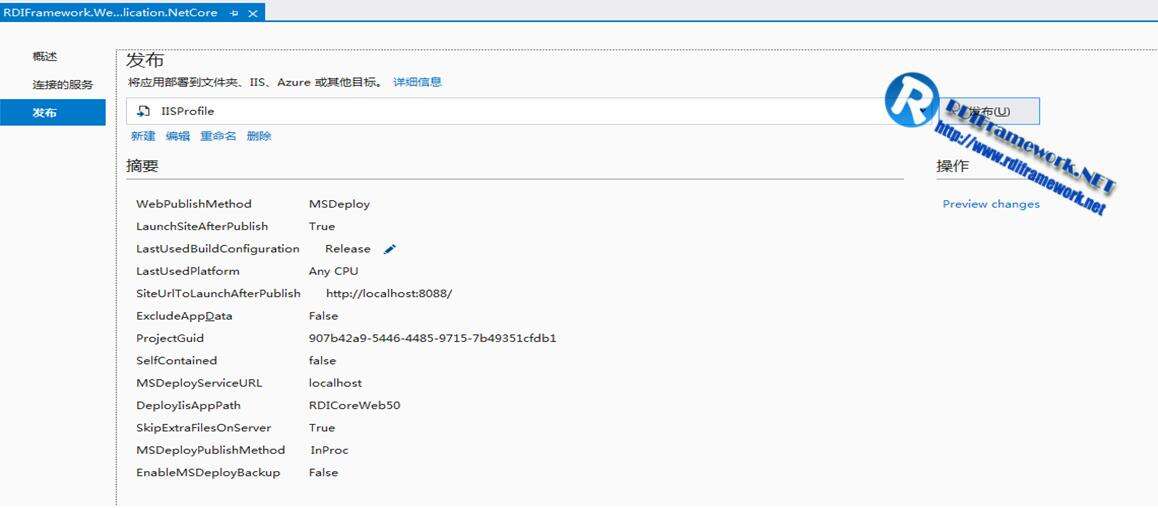This screenshot has height=508, width=1158.
Task: Click the Any CPU platform value
Action: 333,271
